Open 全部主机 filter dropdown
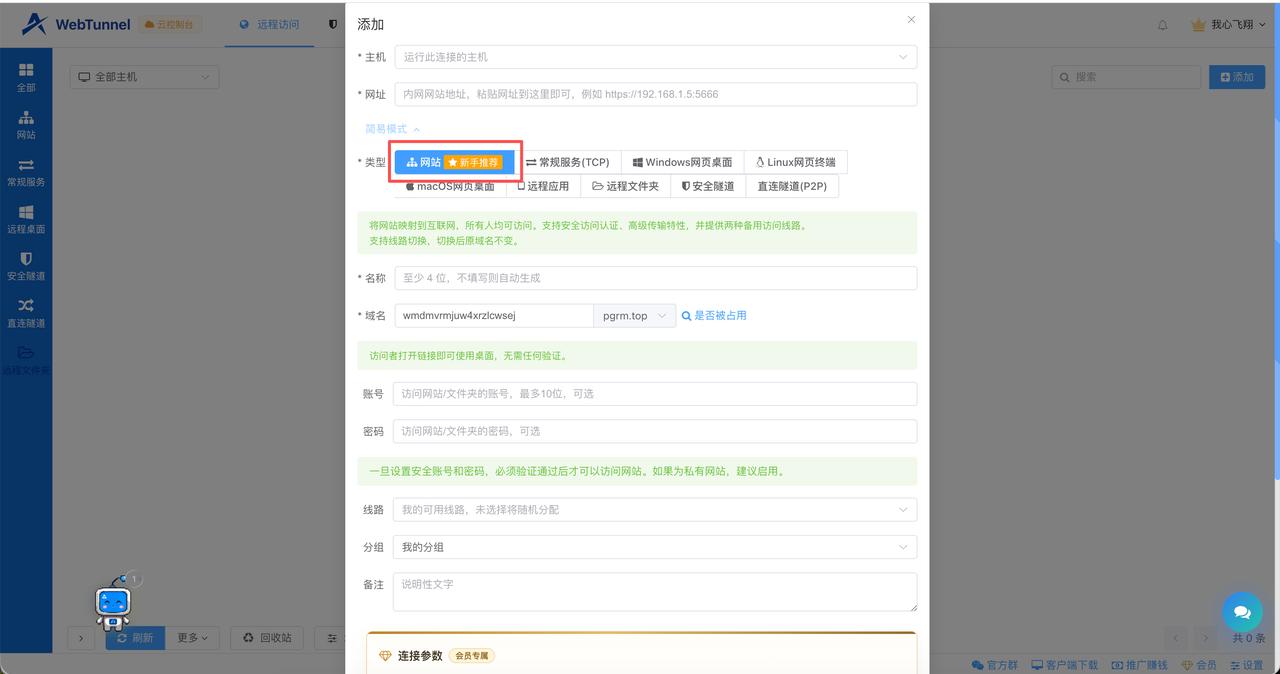This screenshot has width=1280, height=674. [144, 77]
